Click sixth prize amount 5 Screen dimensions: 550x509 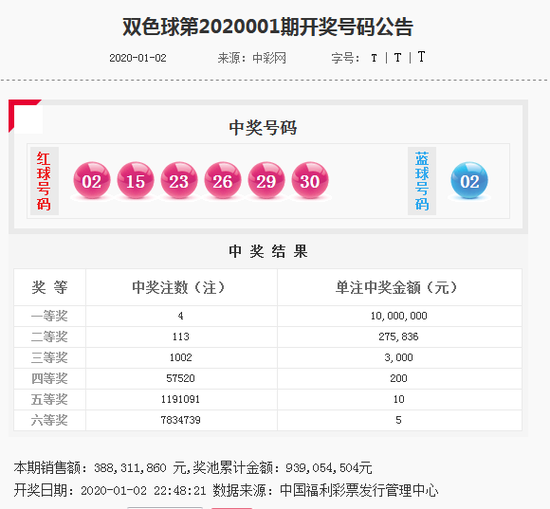coord(398,420)
